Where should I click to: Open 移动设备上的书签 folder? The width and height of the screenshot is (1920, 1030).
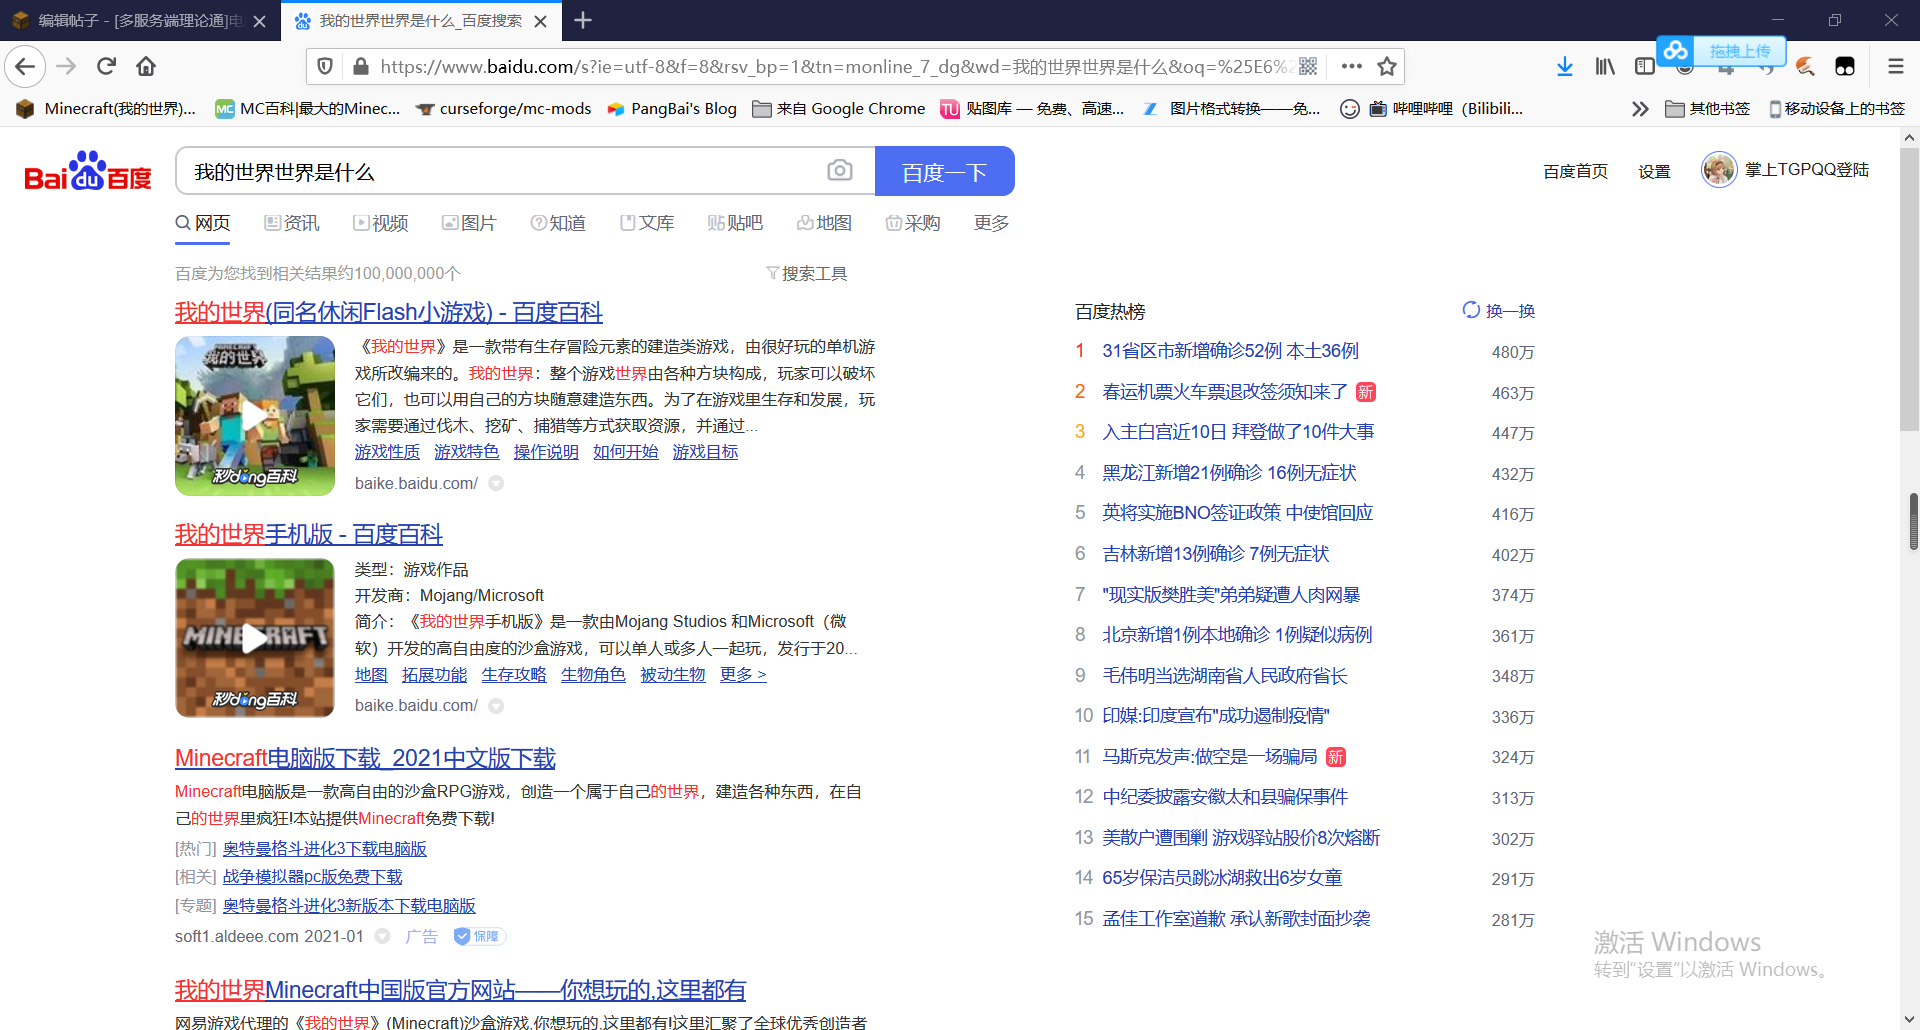1837,109
